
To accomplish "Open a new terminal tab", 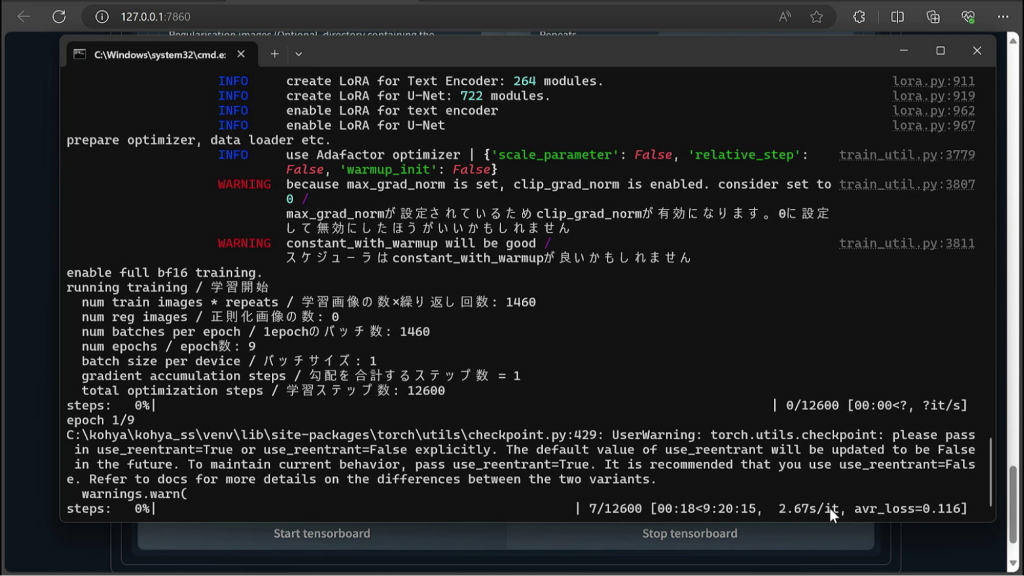I will (274, 54).
